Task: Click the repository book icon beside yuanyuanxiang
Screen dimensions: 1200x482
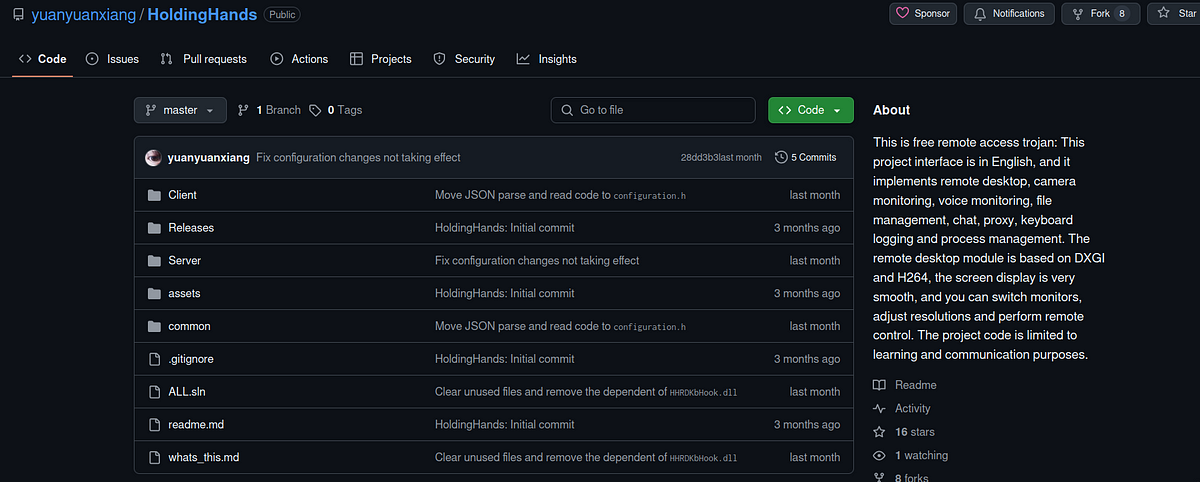Action: (19, 15)
